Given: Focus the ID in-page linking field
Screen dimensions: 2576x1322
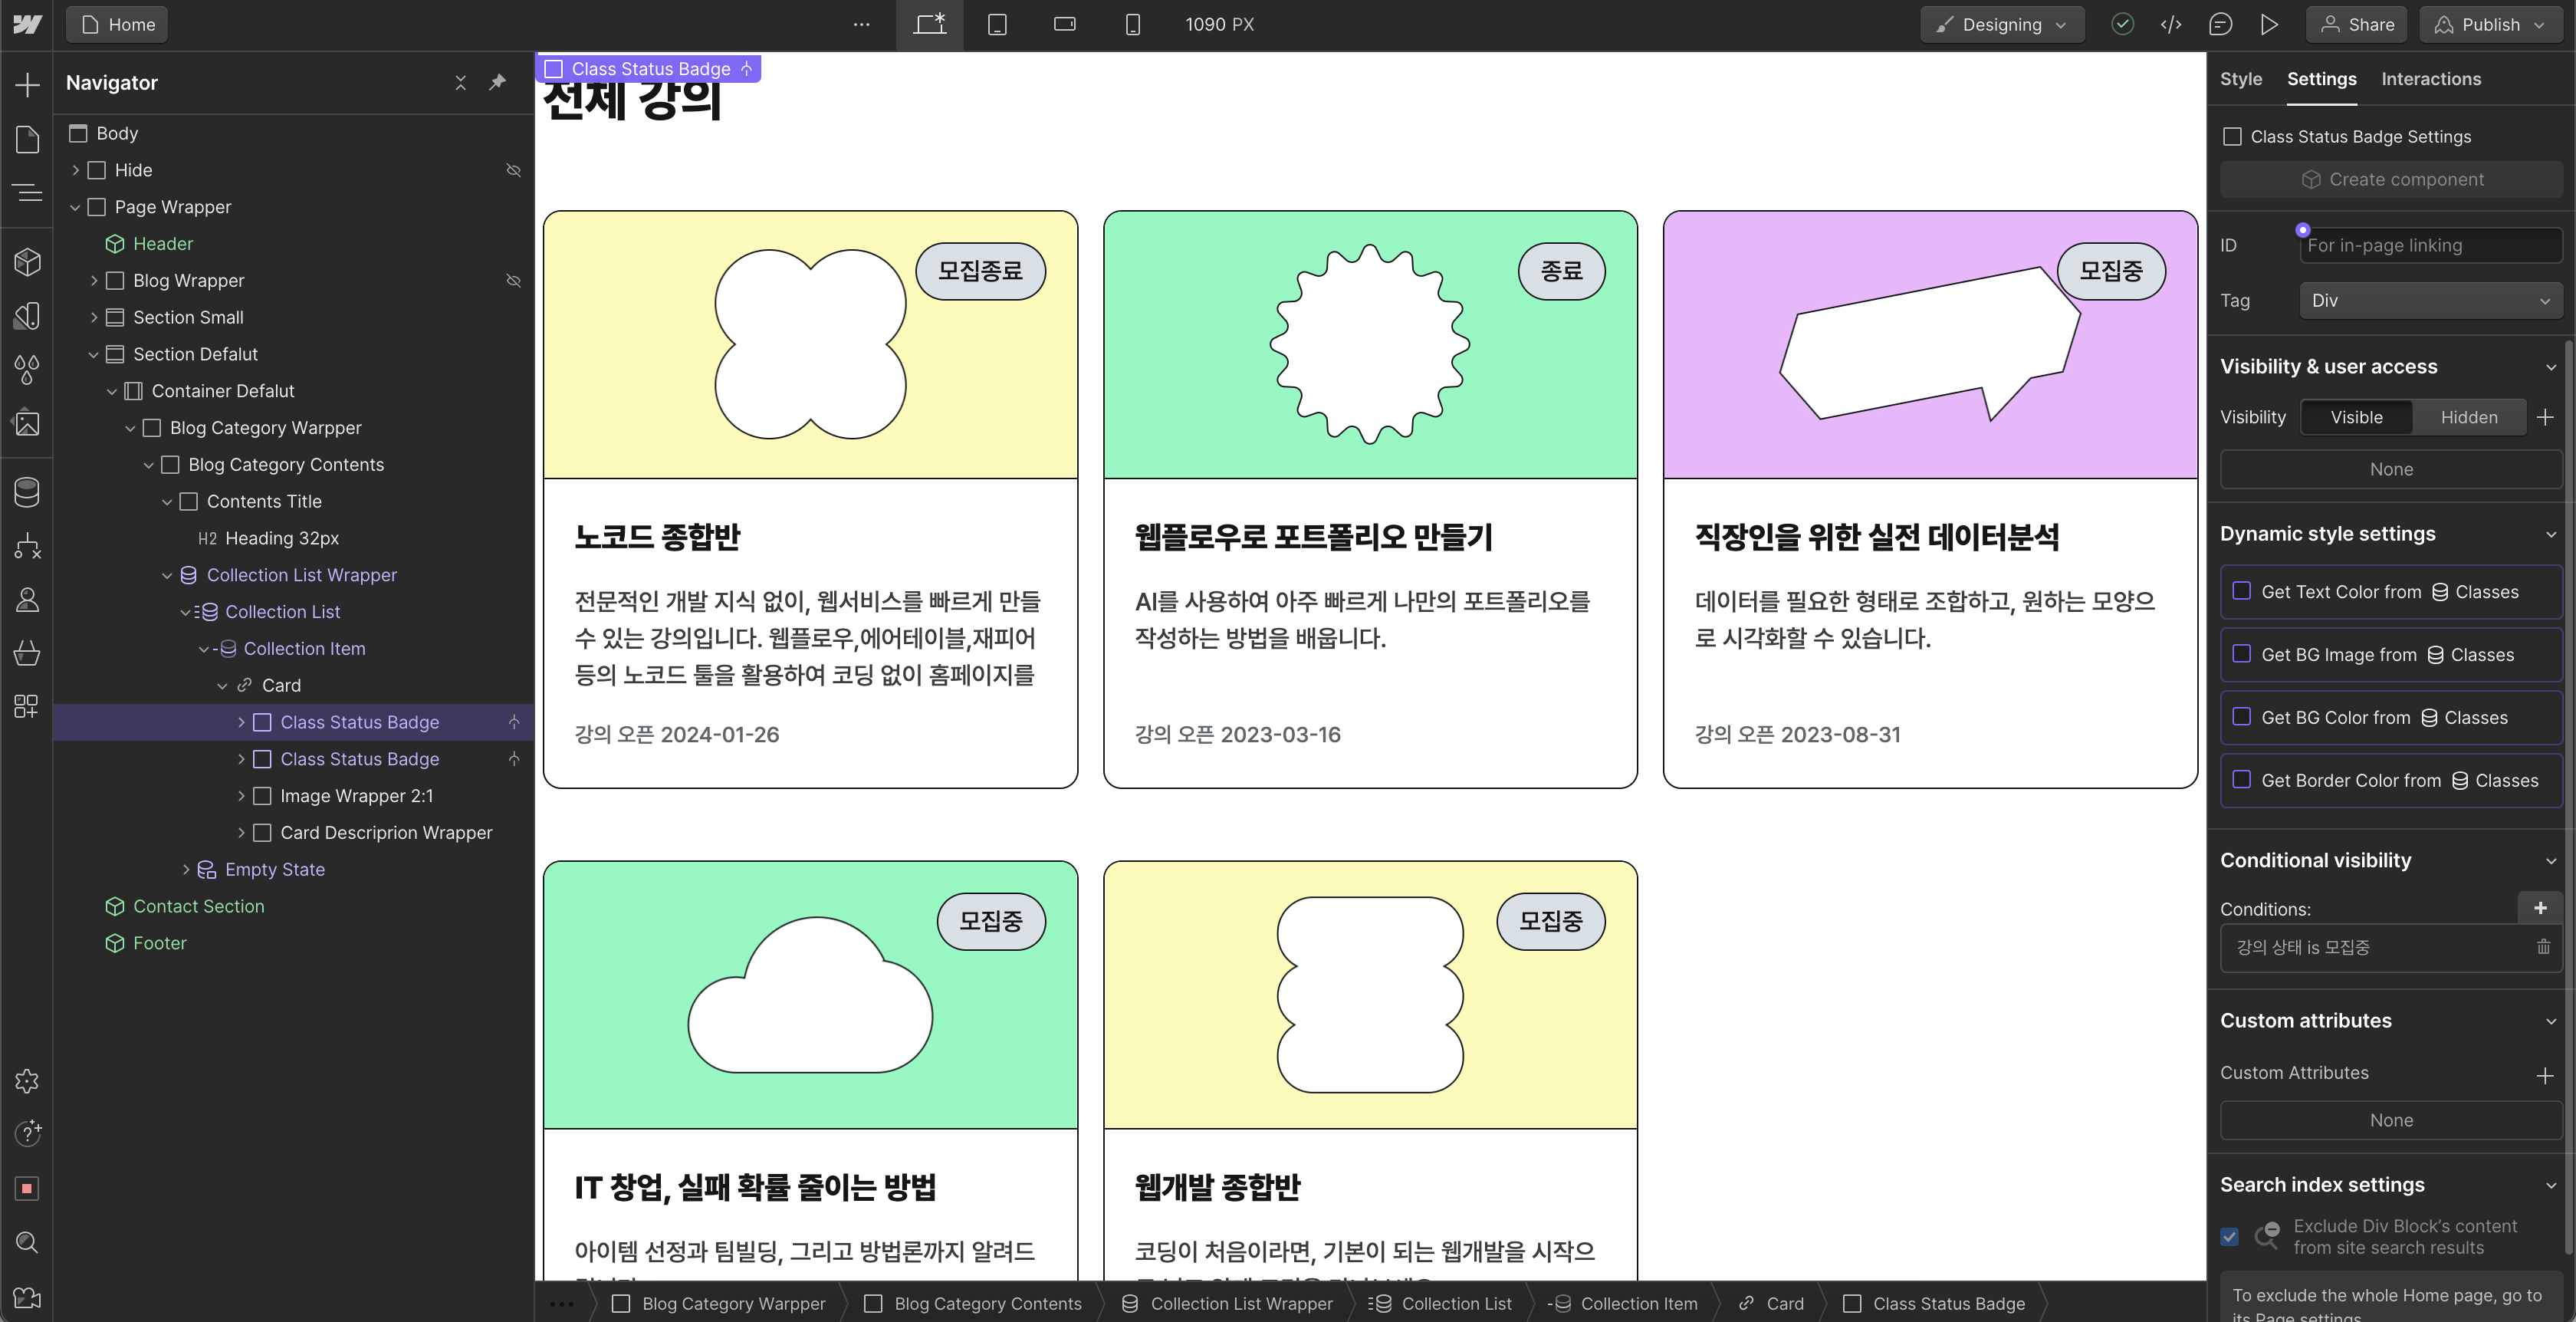Looking at the screenshot, I should click(x=2431, y=245).
